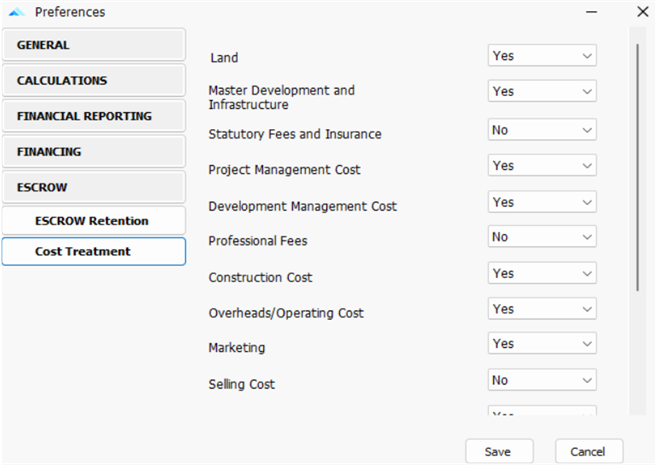655x465 pixels.
Task: Expand the Professional Fees dropdown
Action: click(x=542, y=238)
